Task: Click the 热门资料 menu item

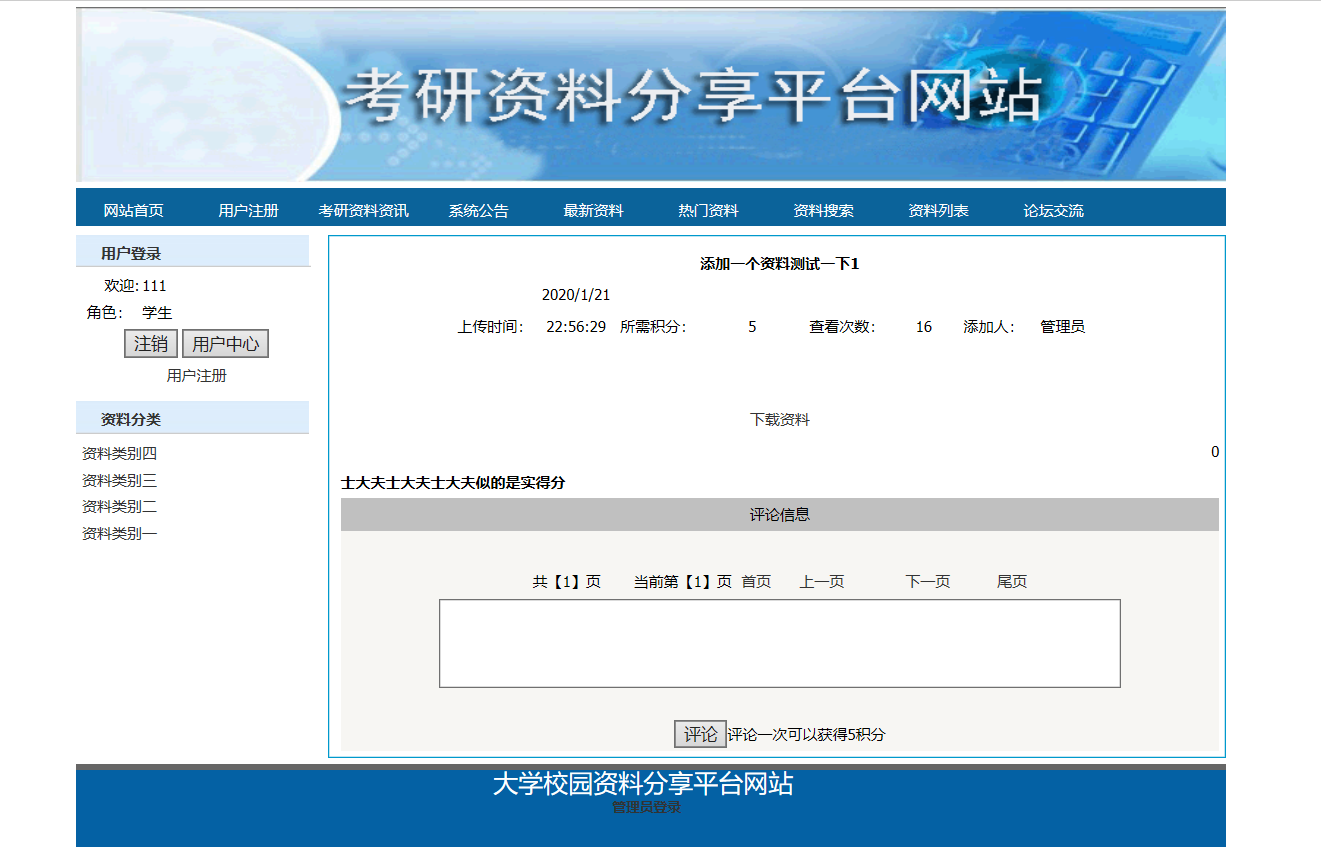Action: [x=708, y=211]
